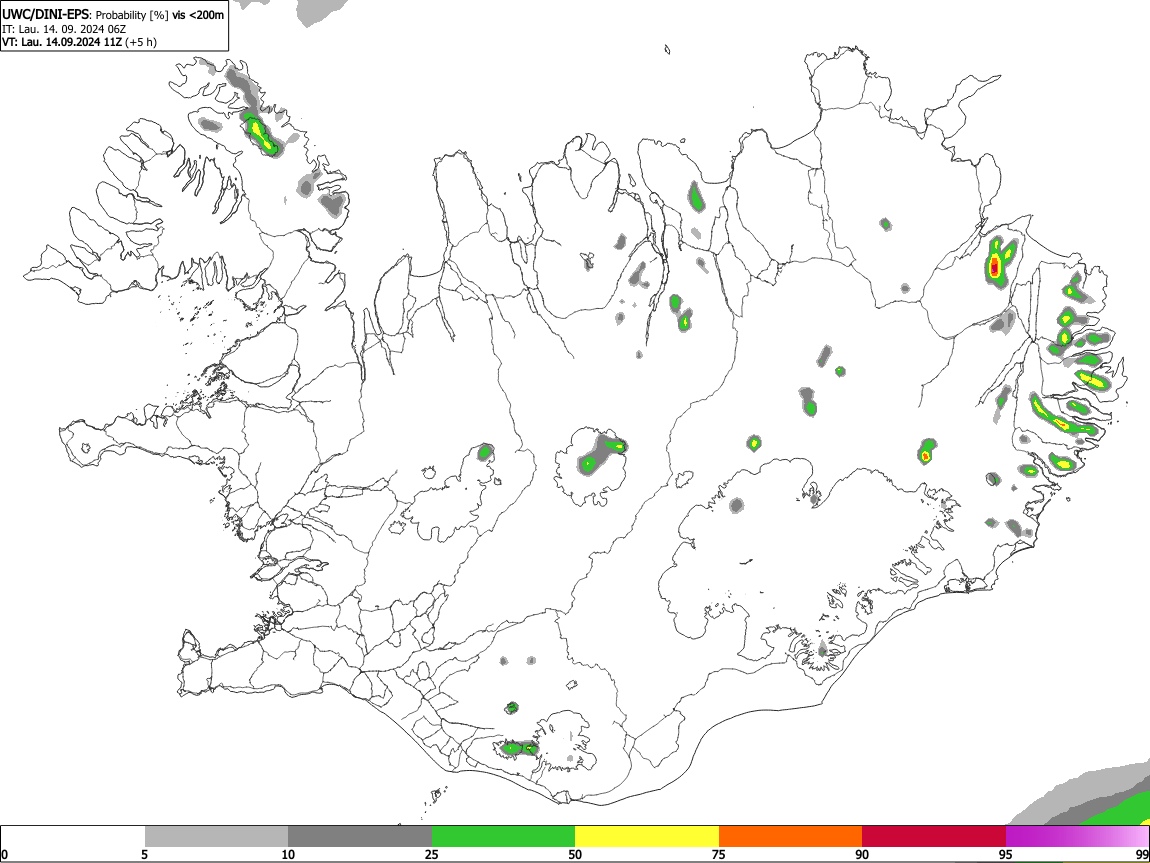The width and height of the screenshot is (1150, 863).
Task: Click the yellow 50-75% legend swatch
Action: click(647, 836)
